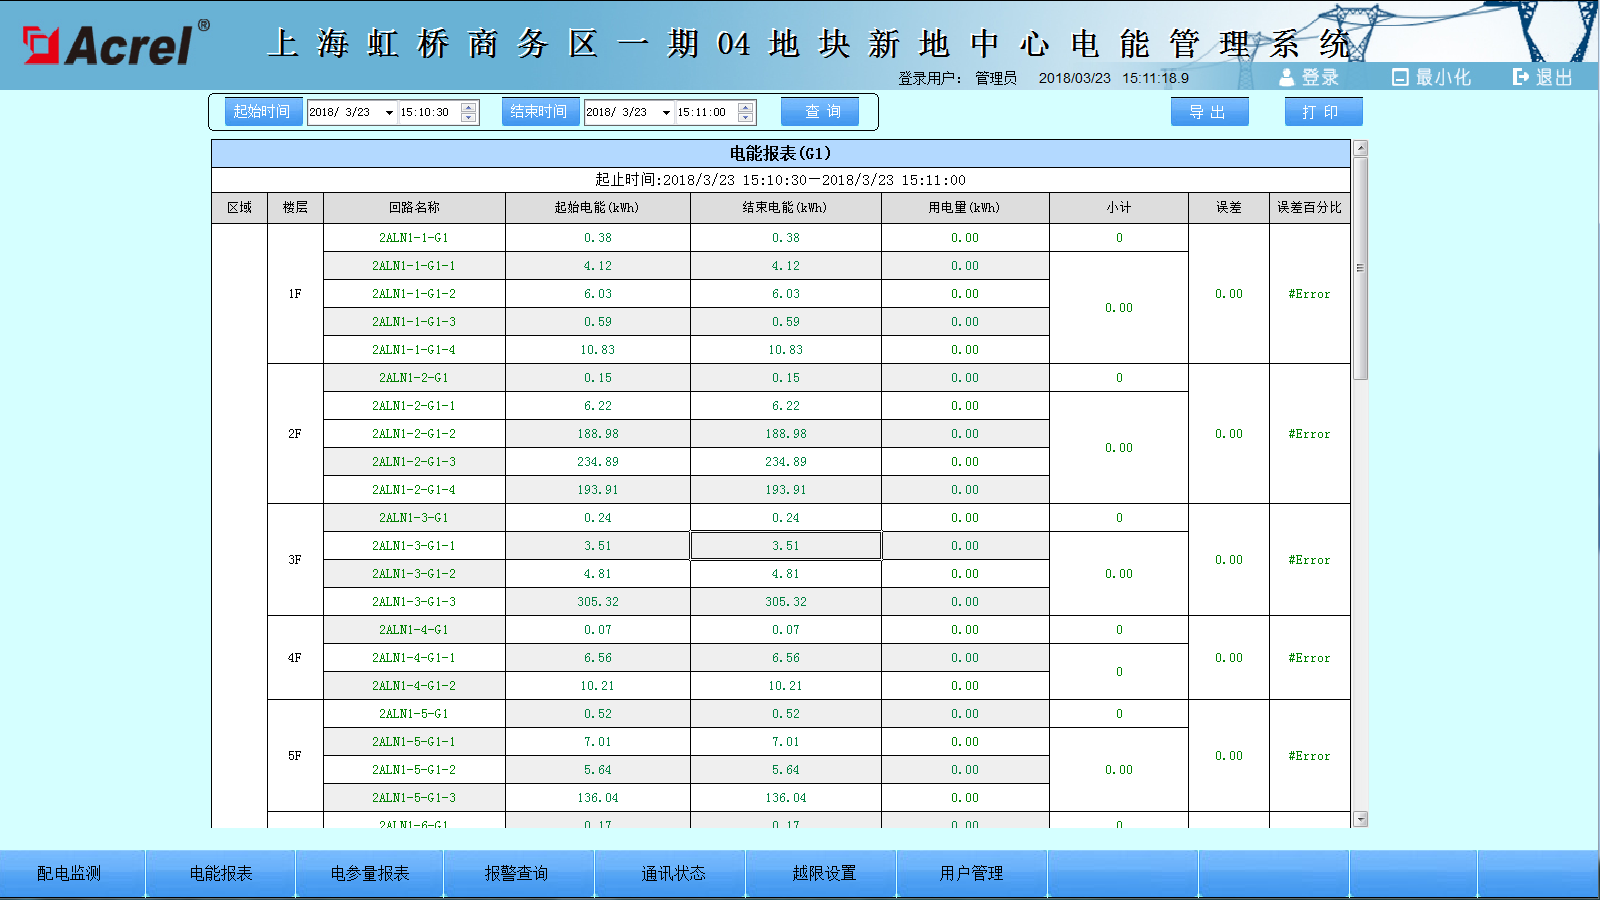Select the 2ALN1-2-G1-2 circuit name cell
1600x900 pixels.
pos(414,434)
